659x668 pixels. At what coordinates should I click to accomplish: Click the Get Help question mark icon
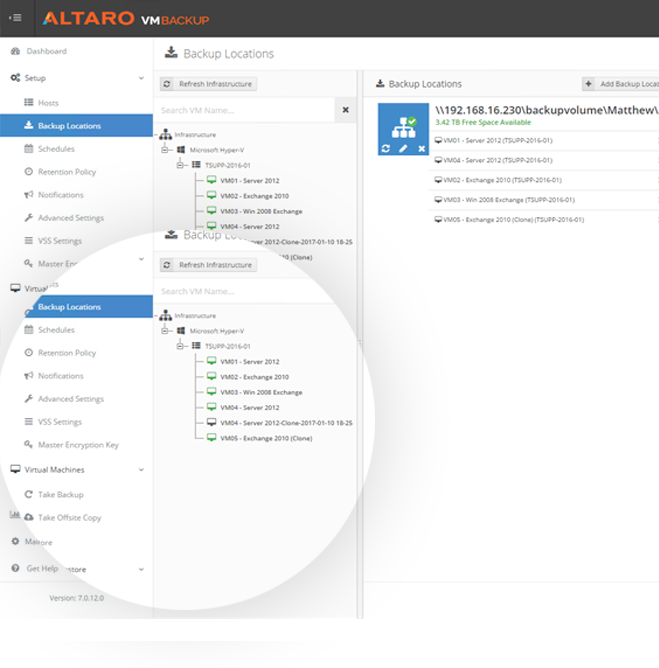[15, 568]
